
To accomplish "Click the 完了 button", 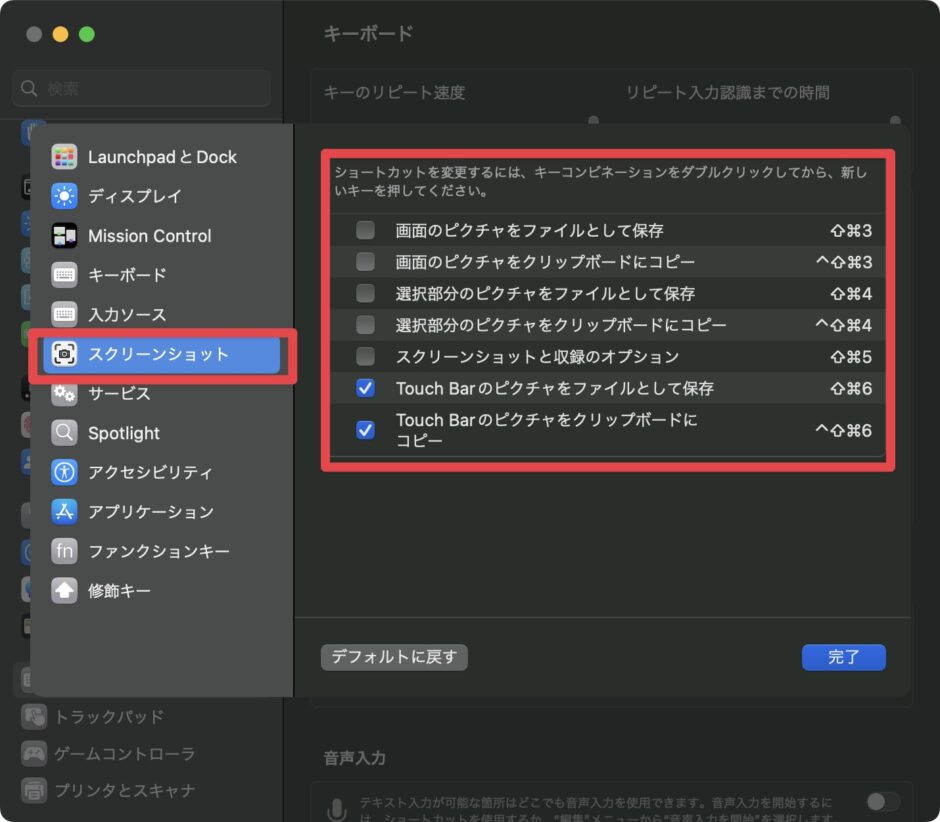I will 843,657.
